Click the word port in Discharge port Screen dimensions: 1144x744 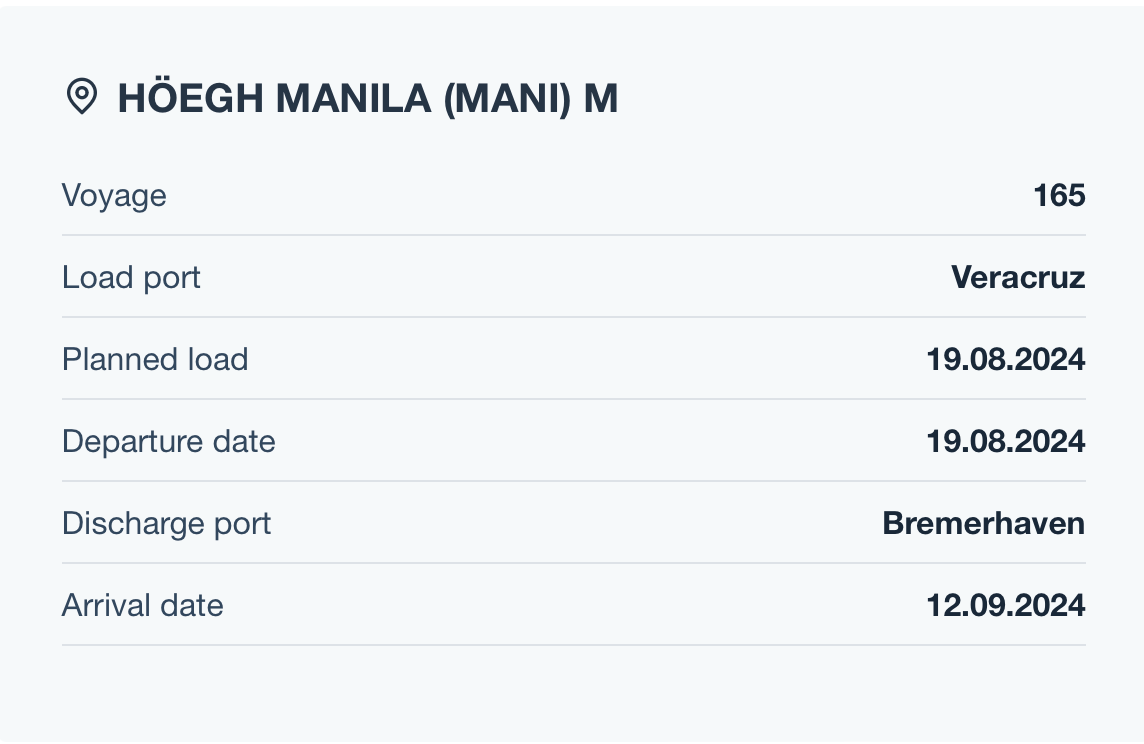click(x=242, y=525)
